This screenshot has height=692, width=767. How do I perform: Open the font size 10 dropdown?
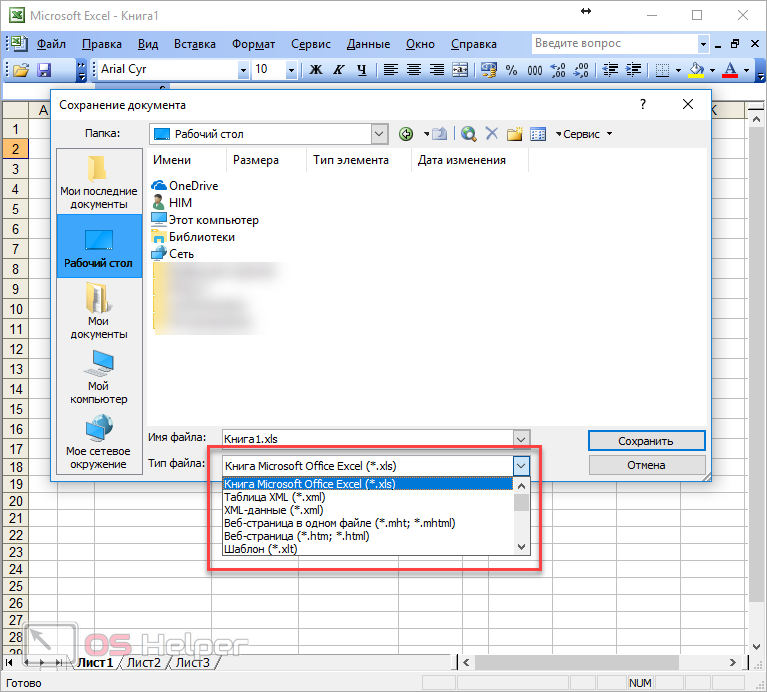[291, 70]
